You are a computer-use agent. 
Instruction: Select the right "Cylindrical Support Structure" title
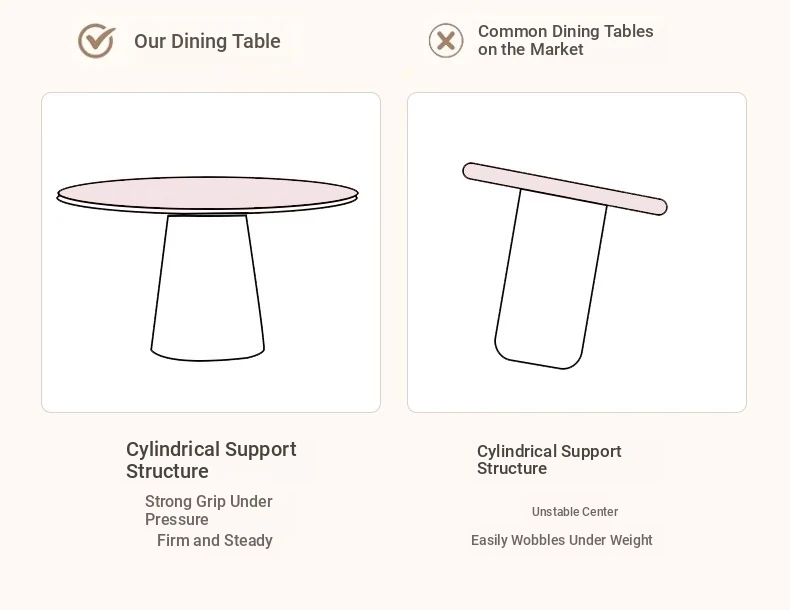tap(549, 459)
